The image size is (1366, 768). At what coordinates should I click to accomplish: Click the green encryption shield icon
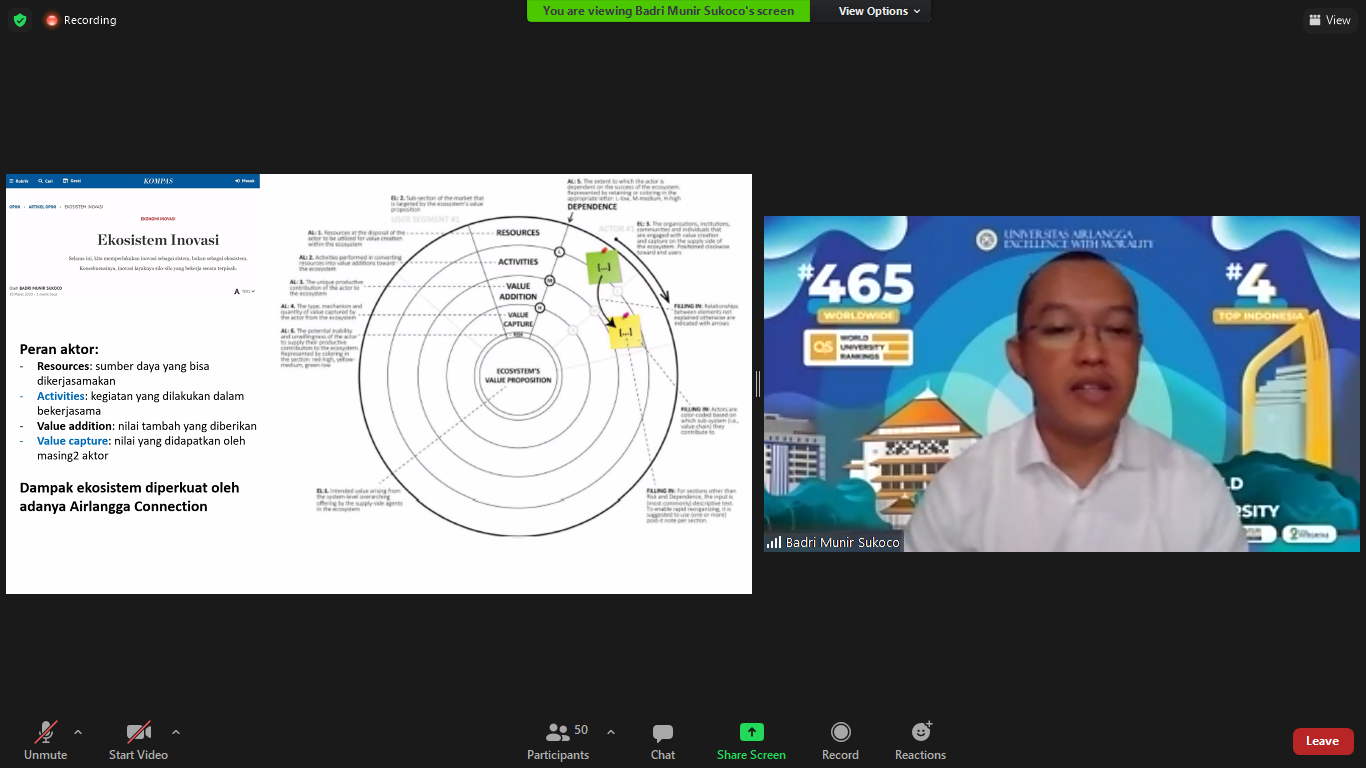(x=20, y=20)
